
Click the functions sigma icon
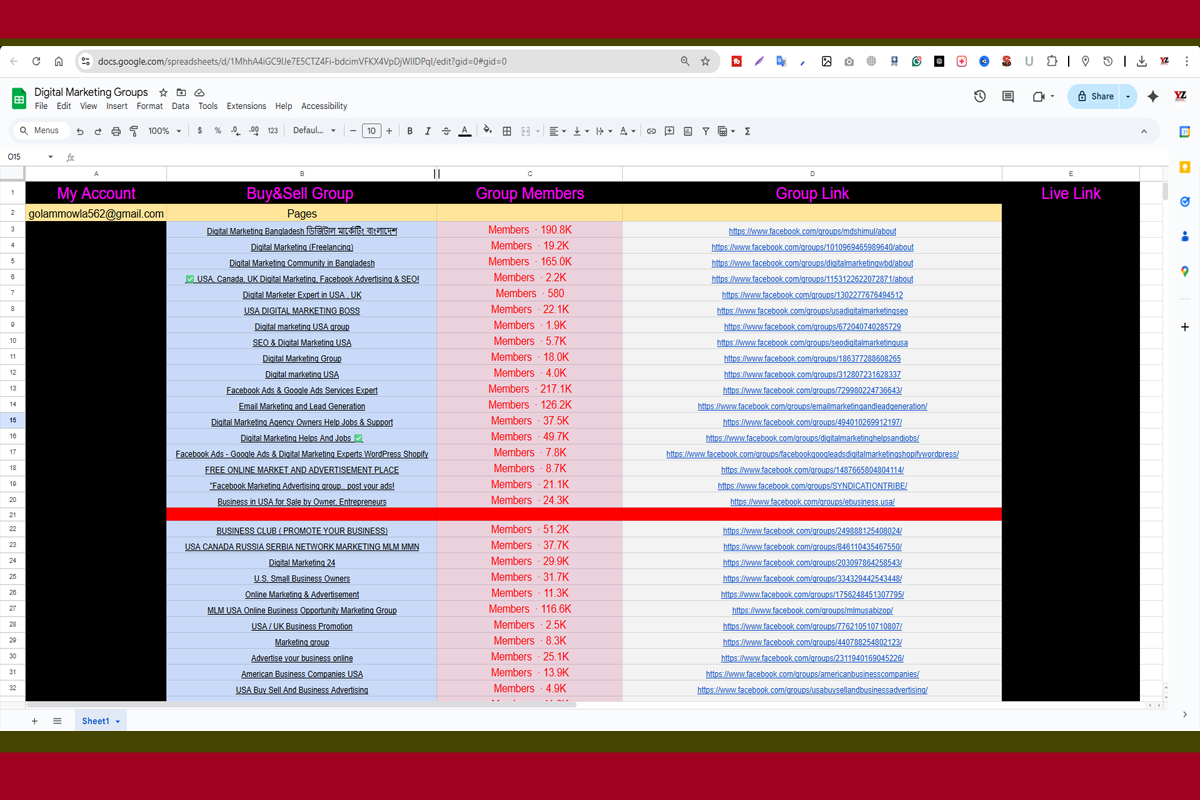tap(747, 131)
